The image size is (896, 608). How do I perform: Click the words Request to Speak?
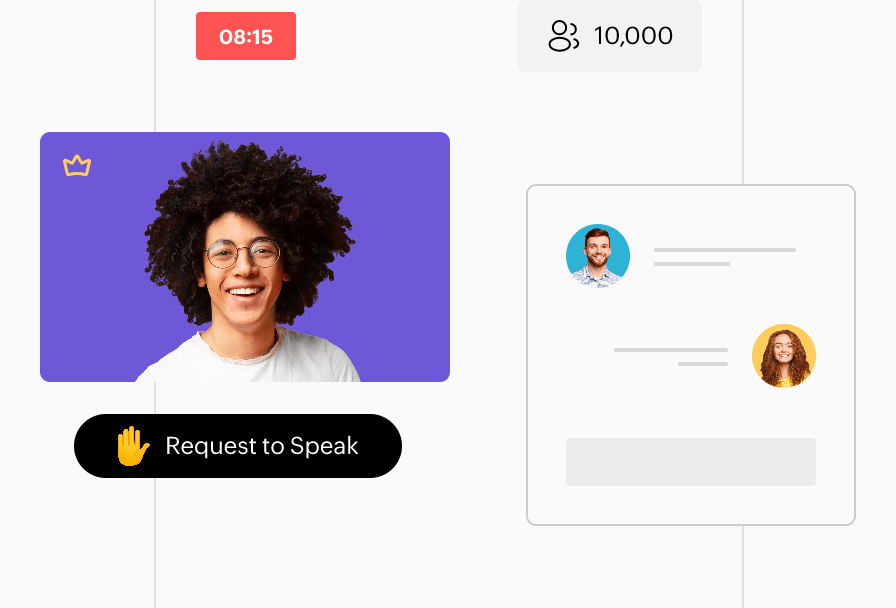point(262,446)
